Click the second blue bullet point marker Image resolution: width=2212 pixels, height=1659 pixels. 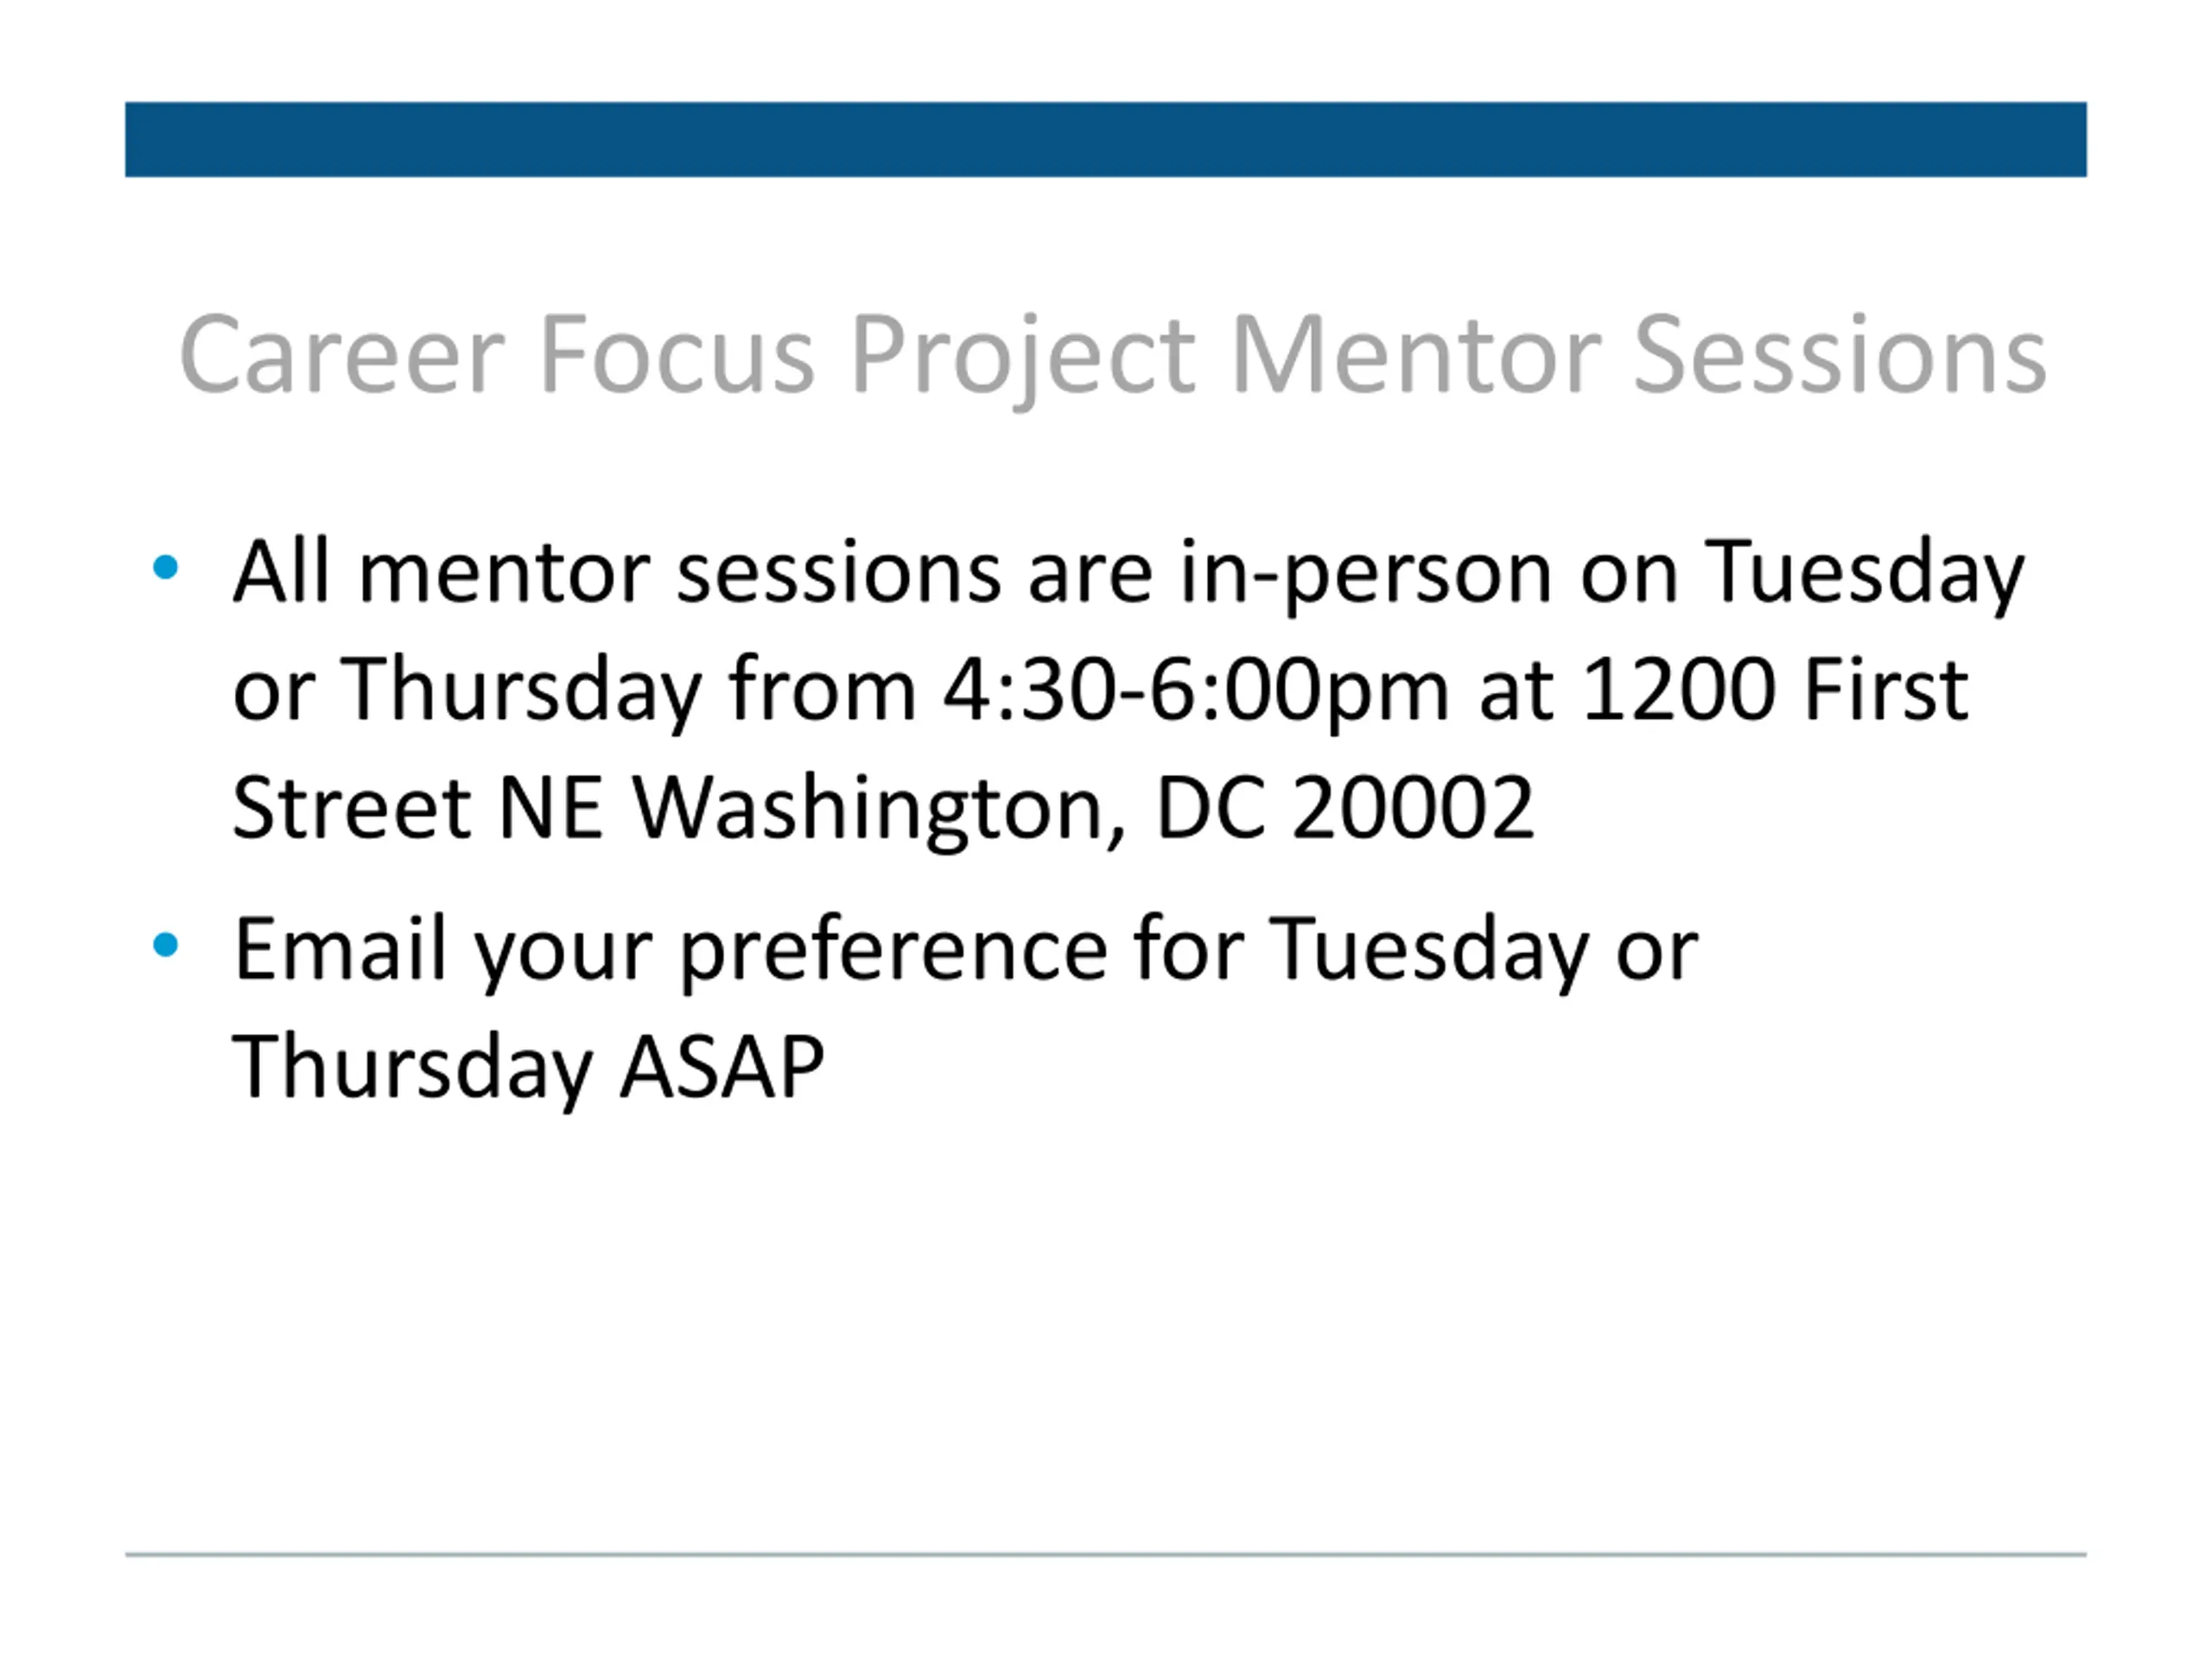point(165,944)
